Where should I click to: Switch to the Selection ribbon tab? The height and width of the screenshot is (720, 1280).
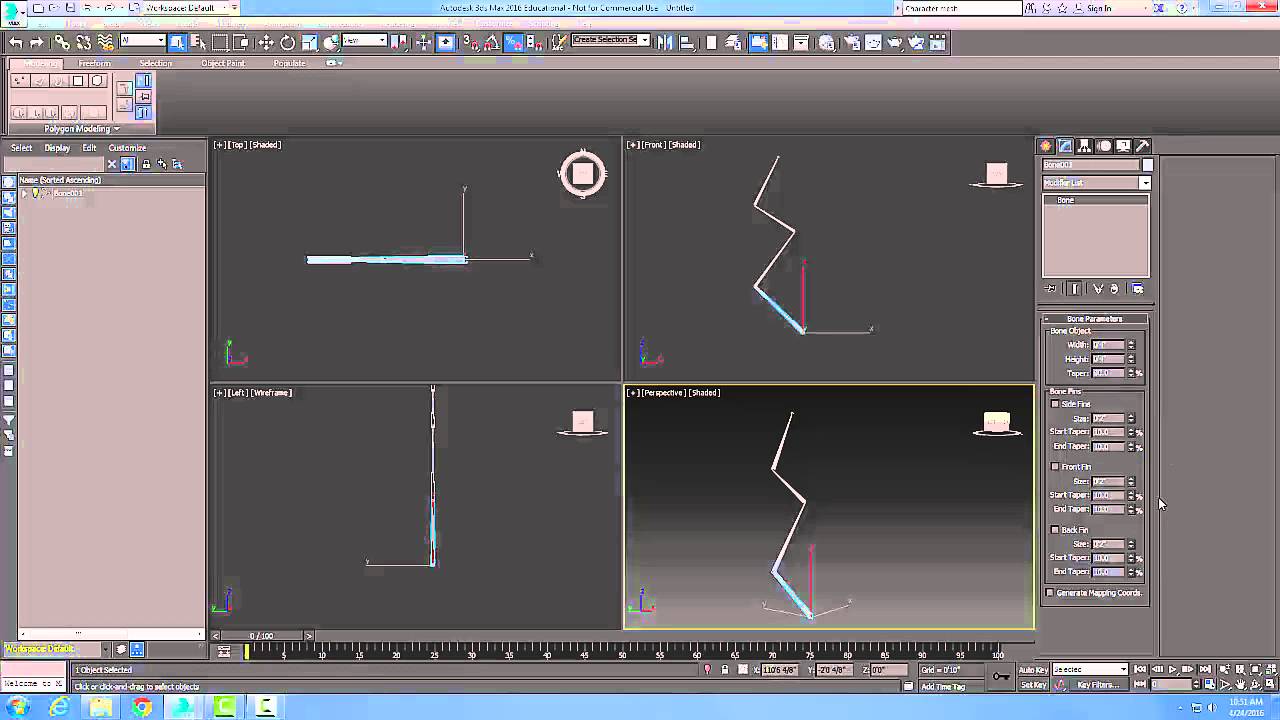pyautogui.click(x=155, y=63)
